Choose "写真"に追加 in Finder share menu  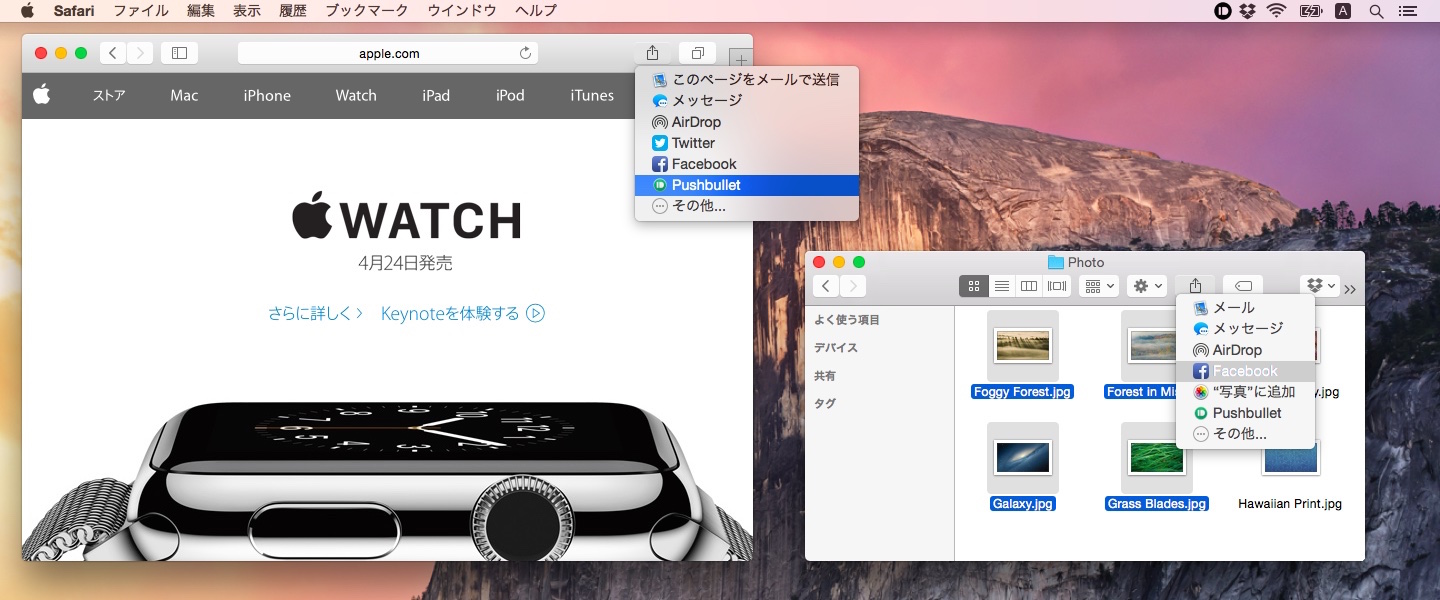coord(1245,392)
